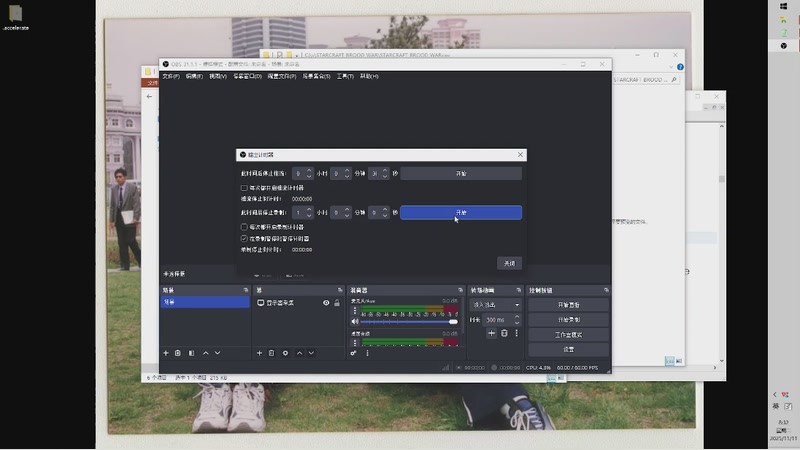Click the add source plus icon
This screenshot has width=800, height=450.
click(x=259, y=353)
